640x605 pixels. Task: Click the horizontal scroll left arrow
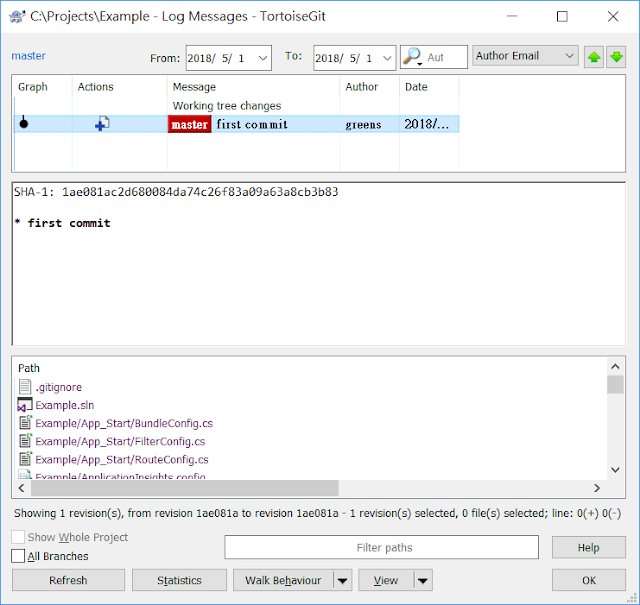[22, 488]
